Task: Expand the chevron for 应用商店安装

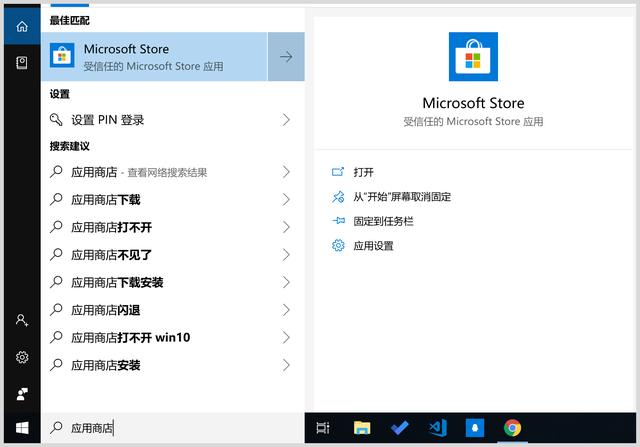Action: point(286,365)
